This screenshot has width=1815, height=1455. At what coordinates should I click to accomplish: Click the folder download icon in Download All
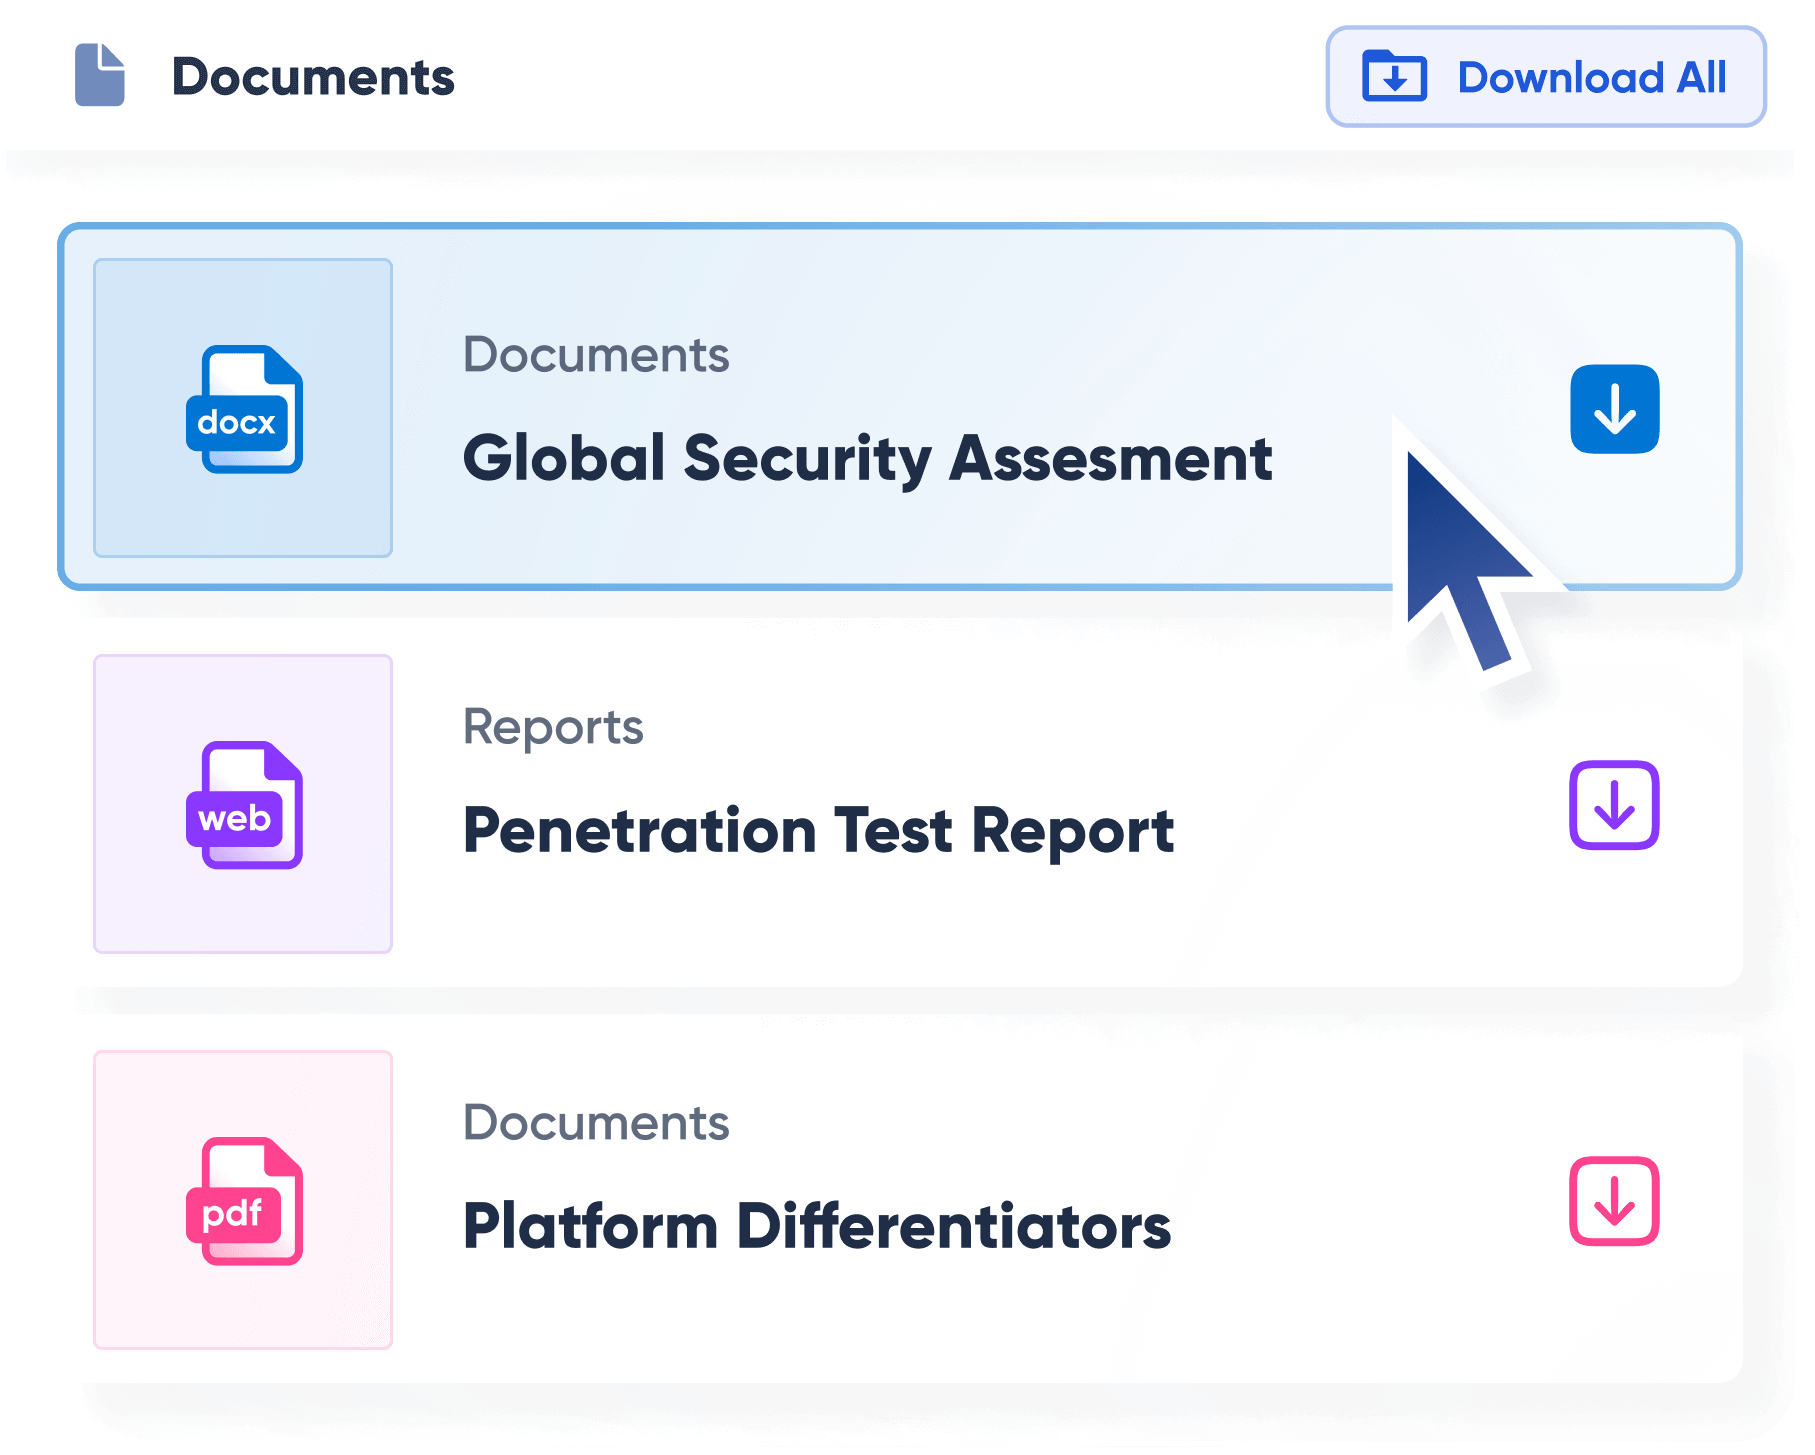click(1394, 76)
